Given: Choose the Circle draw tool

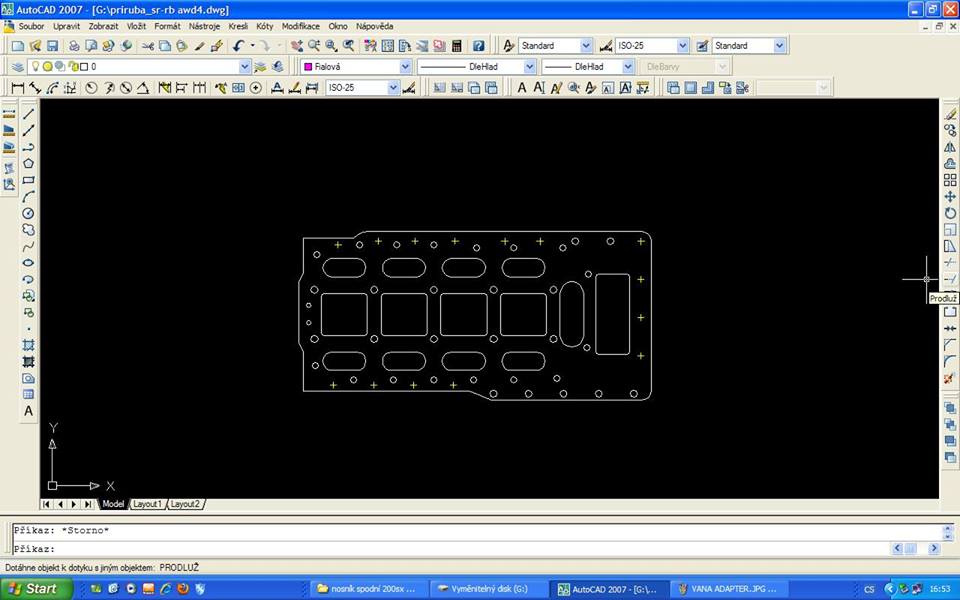Looking at the screenshot, I should point(28,213).
